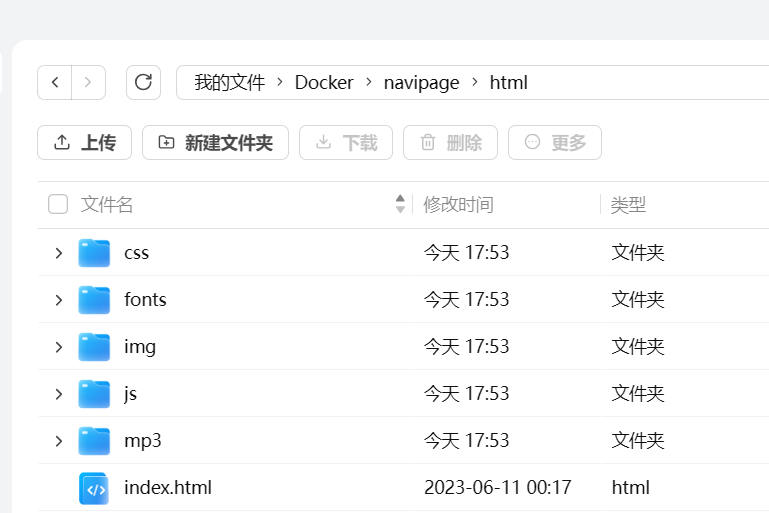Click the 类型 column header
Image resolution: width=769 pixels, height=513 pixels.
coord(628,205)
